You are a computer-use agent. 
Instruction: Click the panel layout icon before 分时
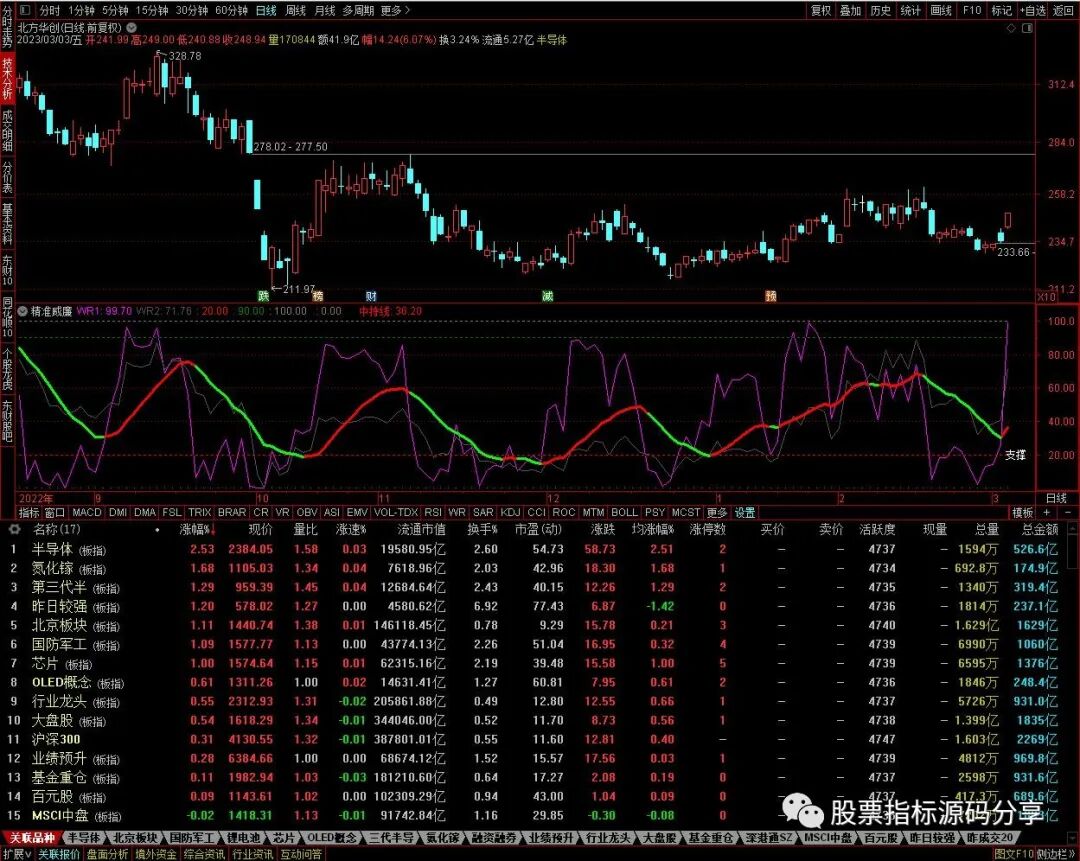click(x=25, y=10)
